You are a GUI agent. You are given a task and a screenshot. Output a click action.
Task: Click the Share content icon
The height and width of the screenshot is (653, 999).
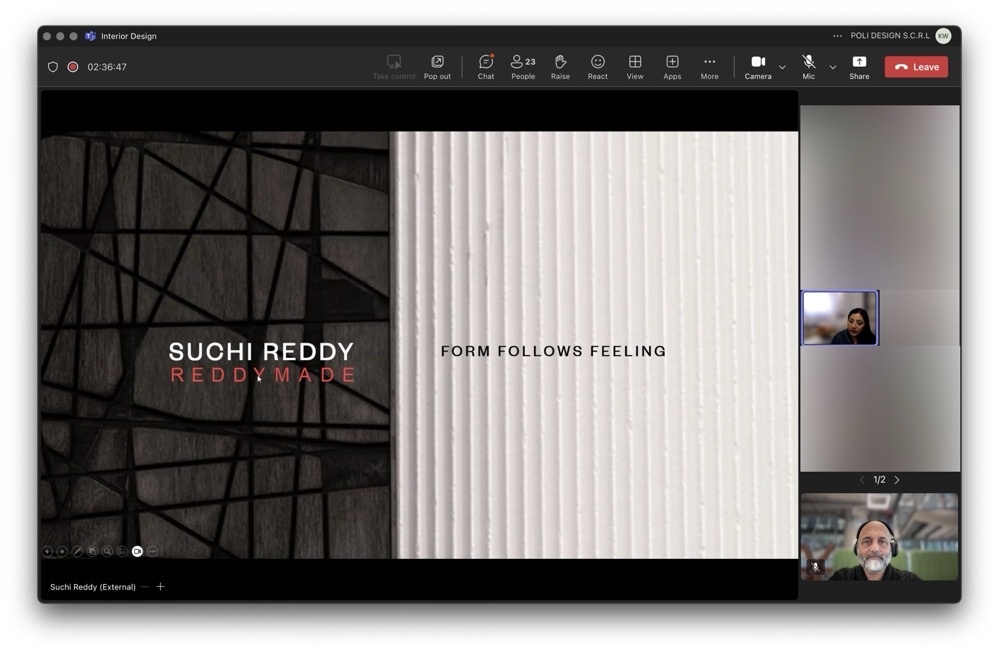[858, 67]
